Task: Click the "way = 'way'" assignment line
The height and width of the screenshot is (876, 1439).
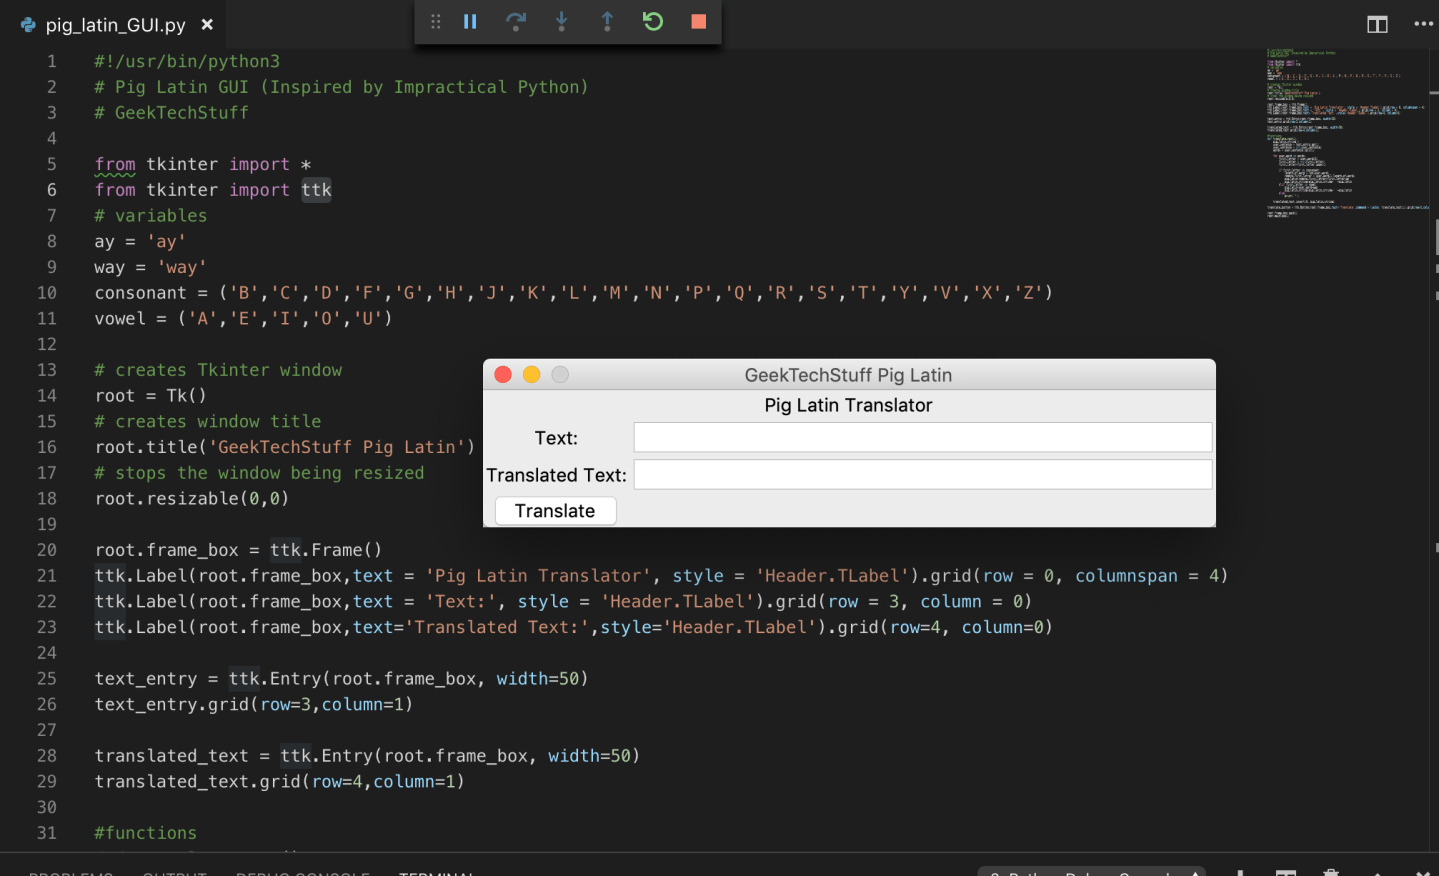Action: (150, 268)
